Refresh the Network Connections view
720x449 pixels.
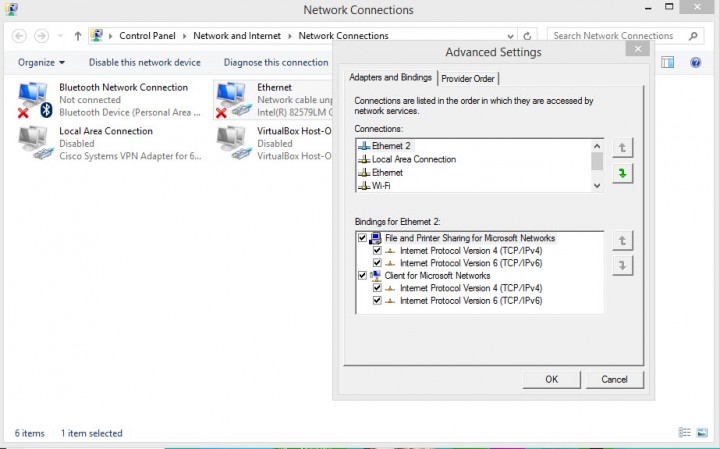527,36
